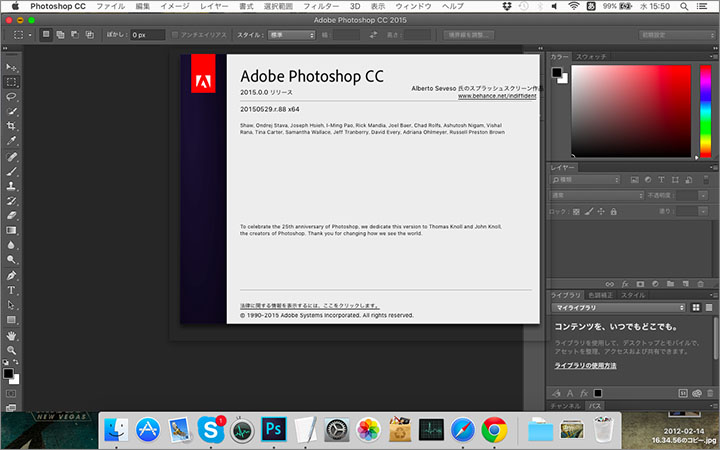Open the workspace switcher dropdown
The image size is (720, 450).
pos(677,35)
